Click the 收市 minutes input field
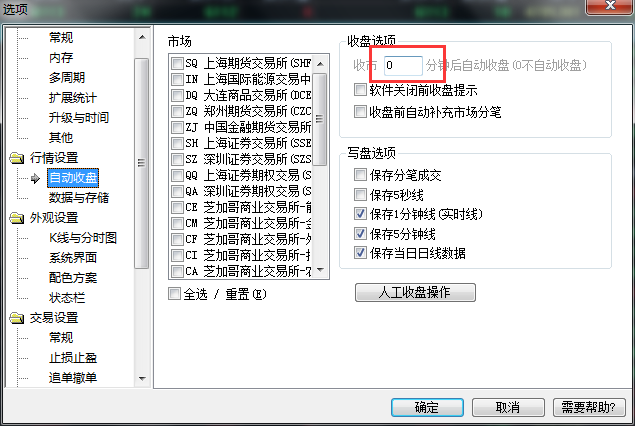The height and width of the screenshot is (426, 635). [403, 65]
